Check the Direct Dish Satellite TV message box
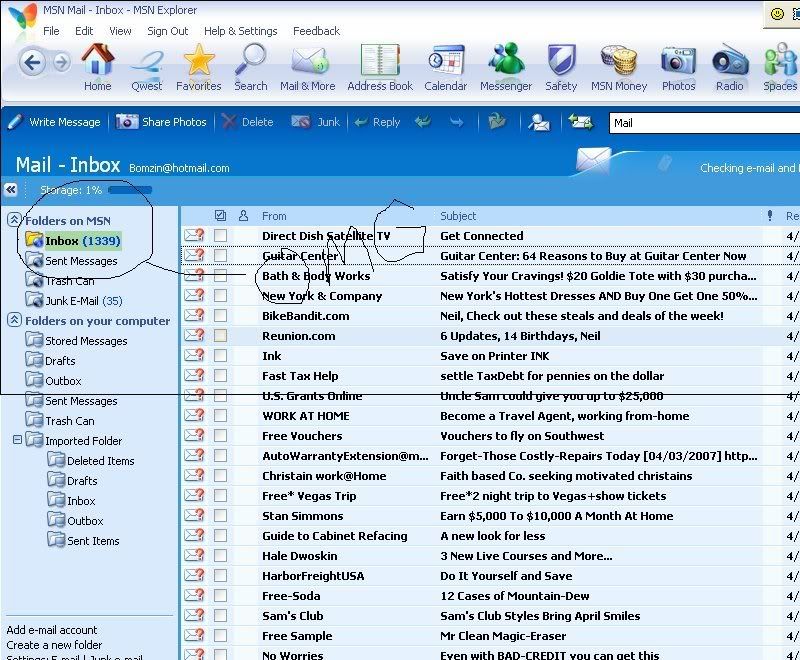This screenshot has width=800, height=660. [x=220, y=236]
